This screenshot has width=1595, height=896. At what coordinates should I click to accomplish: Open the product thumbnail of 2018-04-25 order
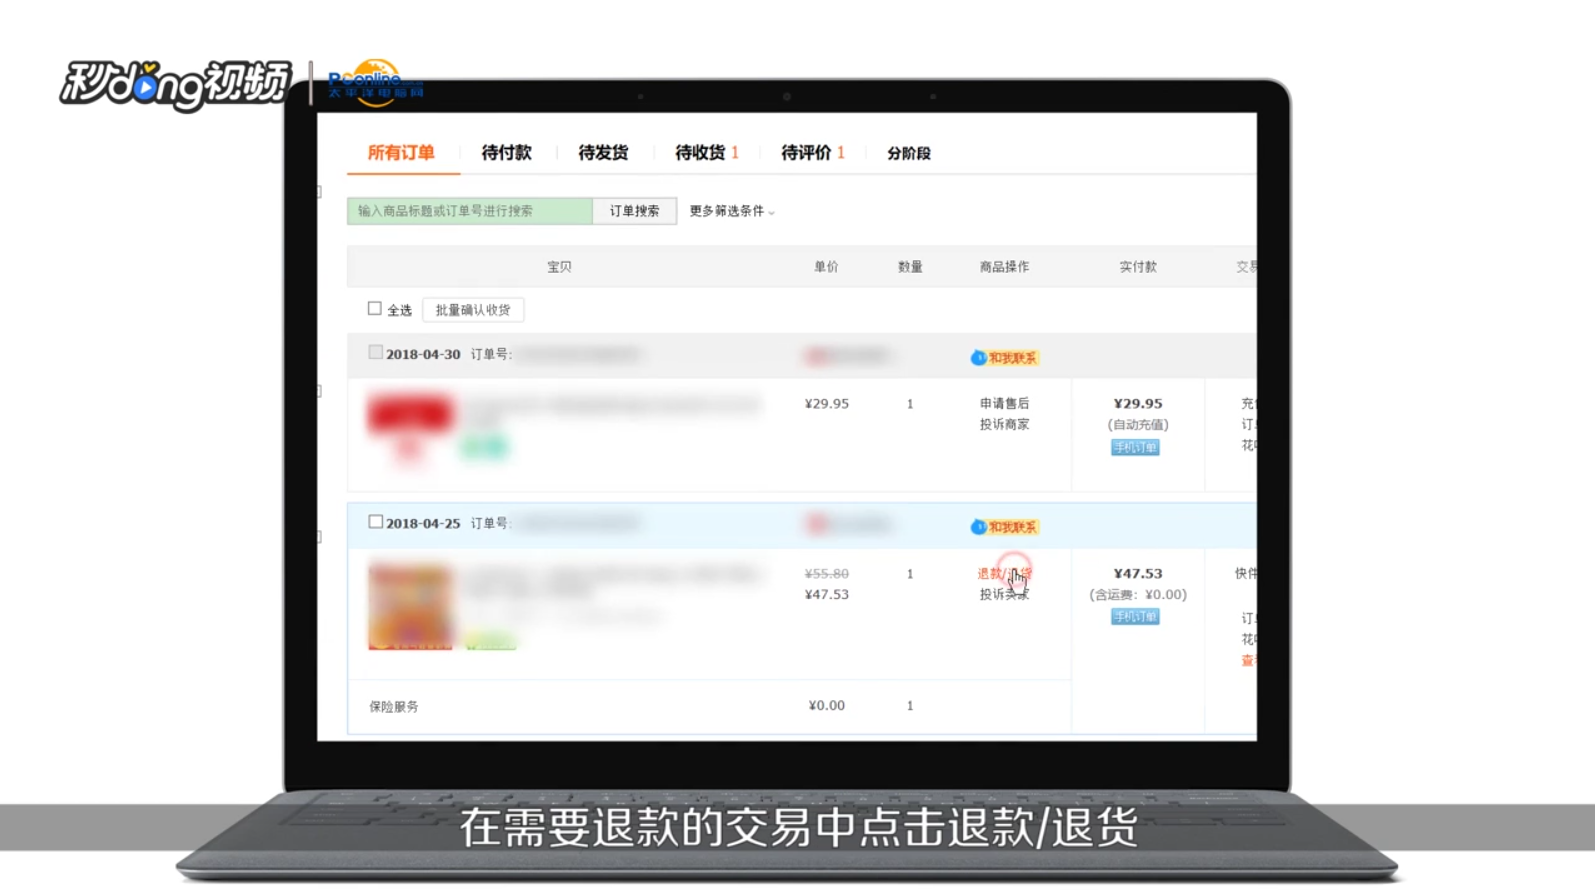point(410,607)
